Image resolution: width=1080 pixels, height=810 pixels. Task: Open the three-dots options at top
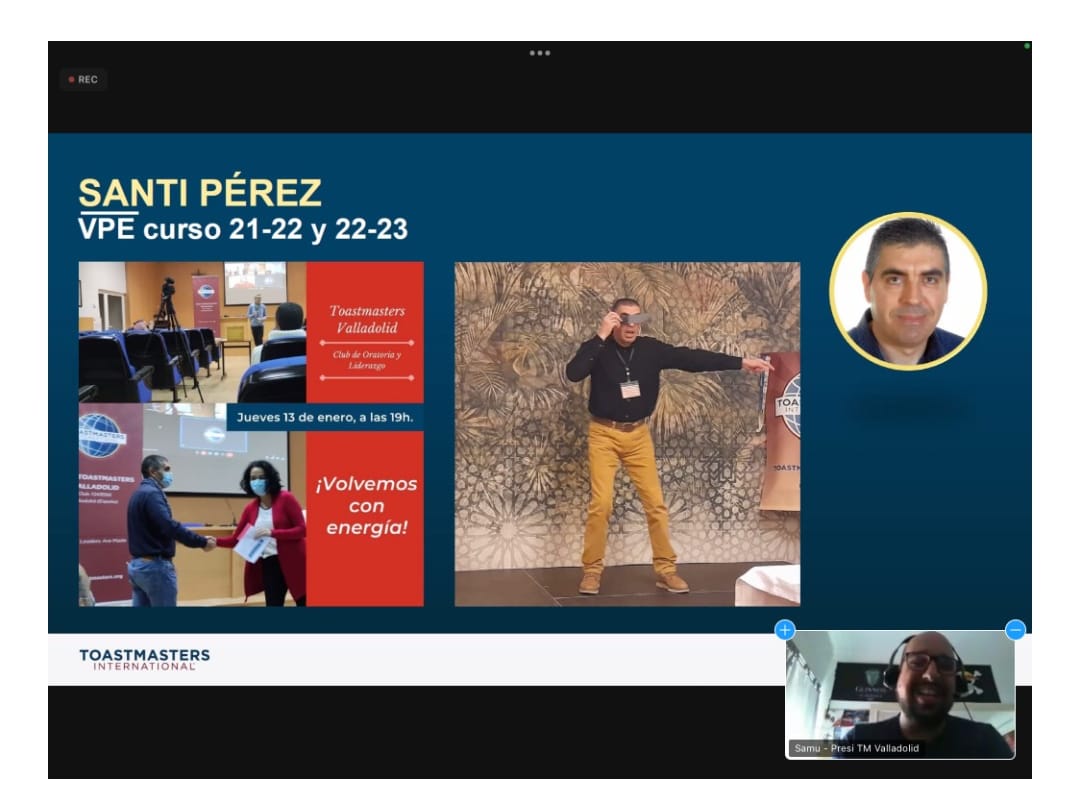[539, 53]
